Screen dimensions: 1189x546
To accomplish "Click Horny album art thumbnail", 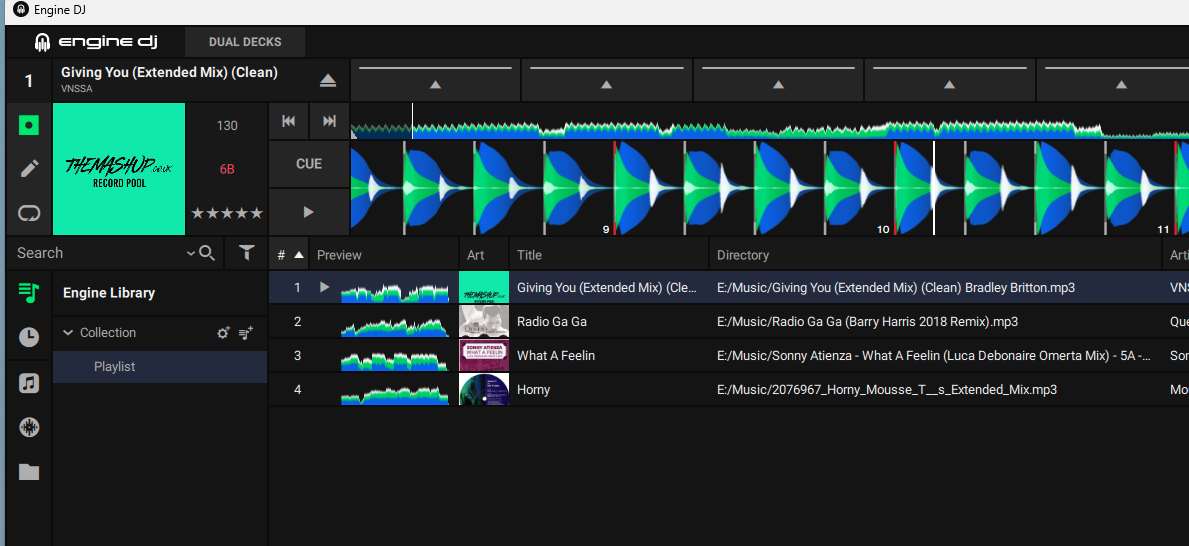I will [484, 390].
